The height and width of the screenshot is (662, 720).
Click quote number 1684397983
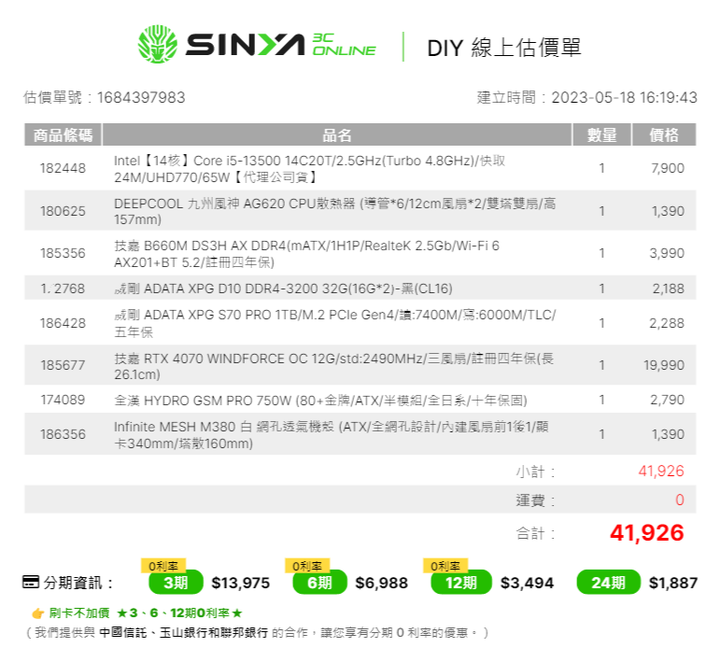[x=141, y=97]
